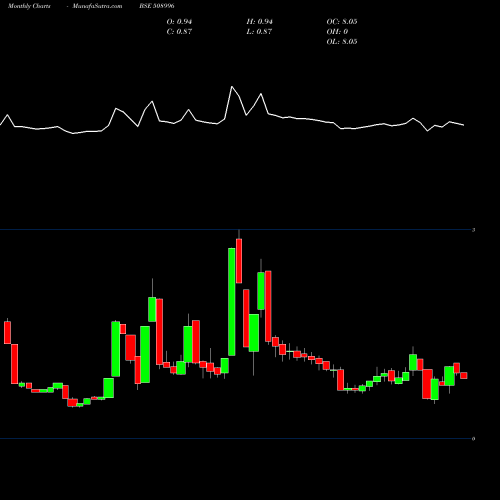Click the close value "C: 0.87"
The height and width of the screenshot is (500, 500).
179,32
